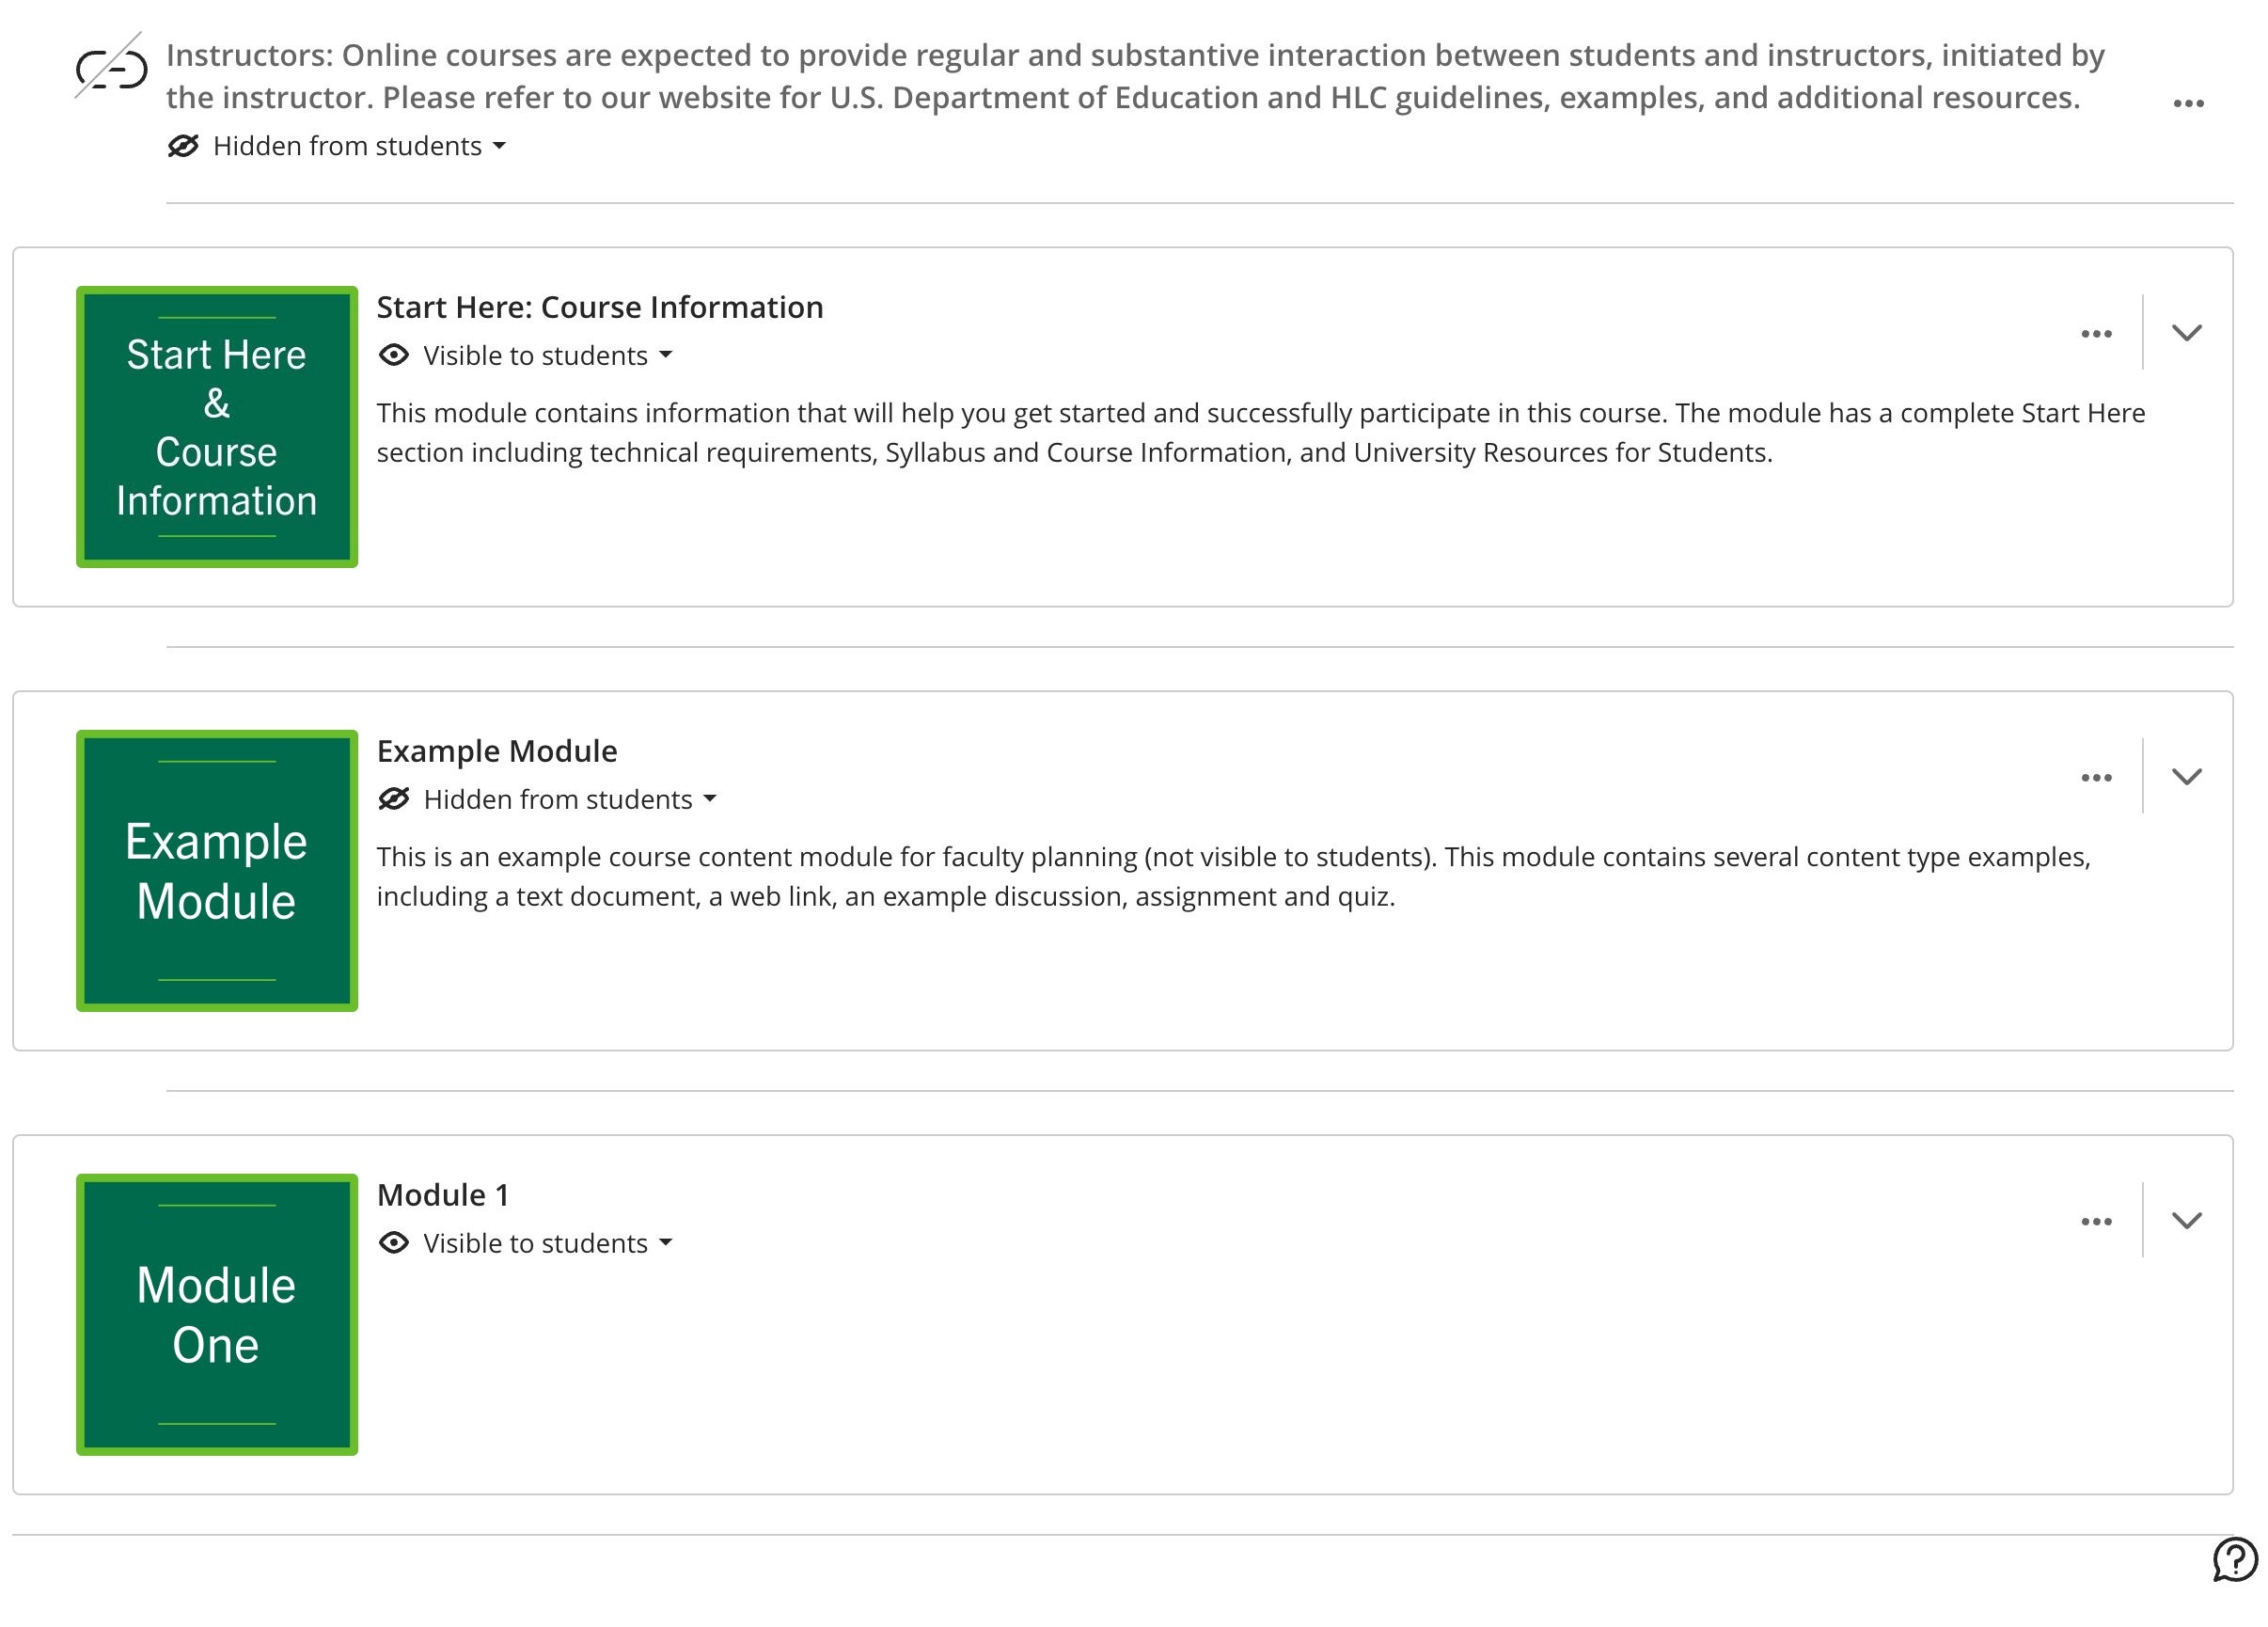This screenshot has width=2268, height=1627.
Task: Click eye icon under Start Here: Course Information
Action: [394, 355]
